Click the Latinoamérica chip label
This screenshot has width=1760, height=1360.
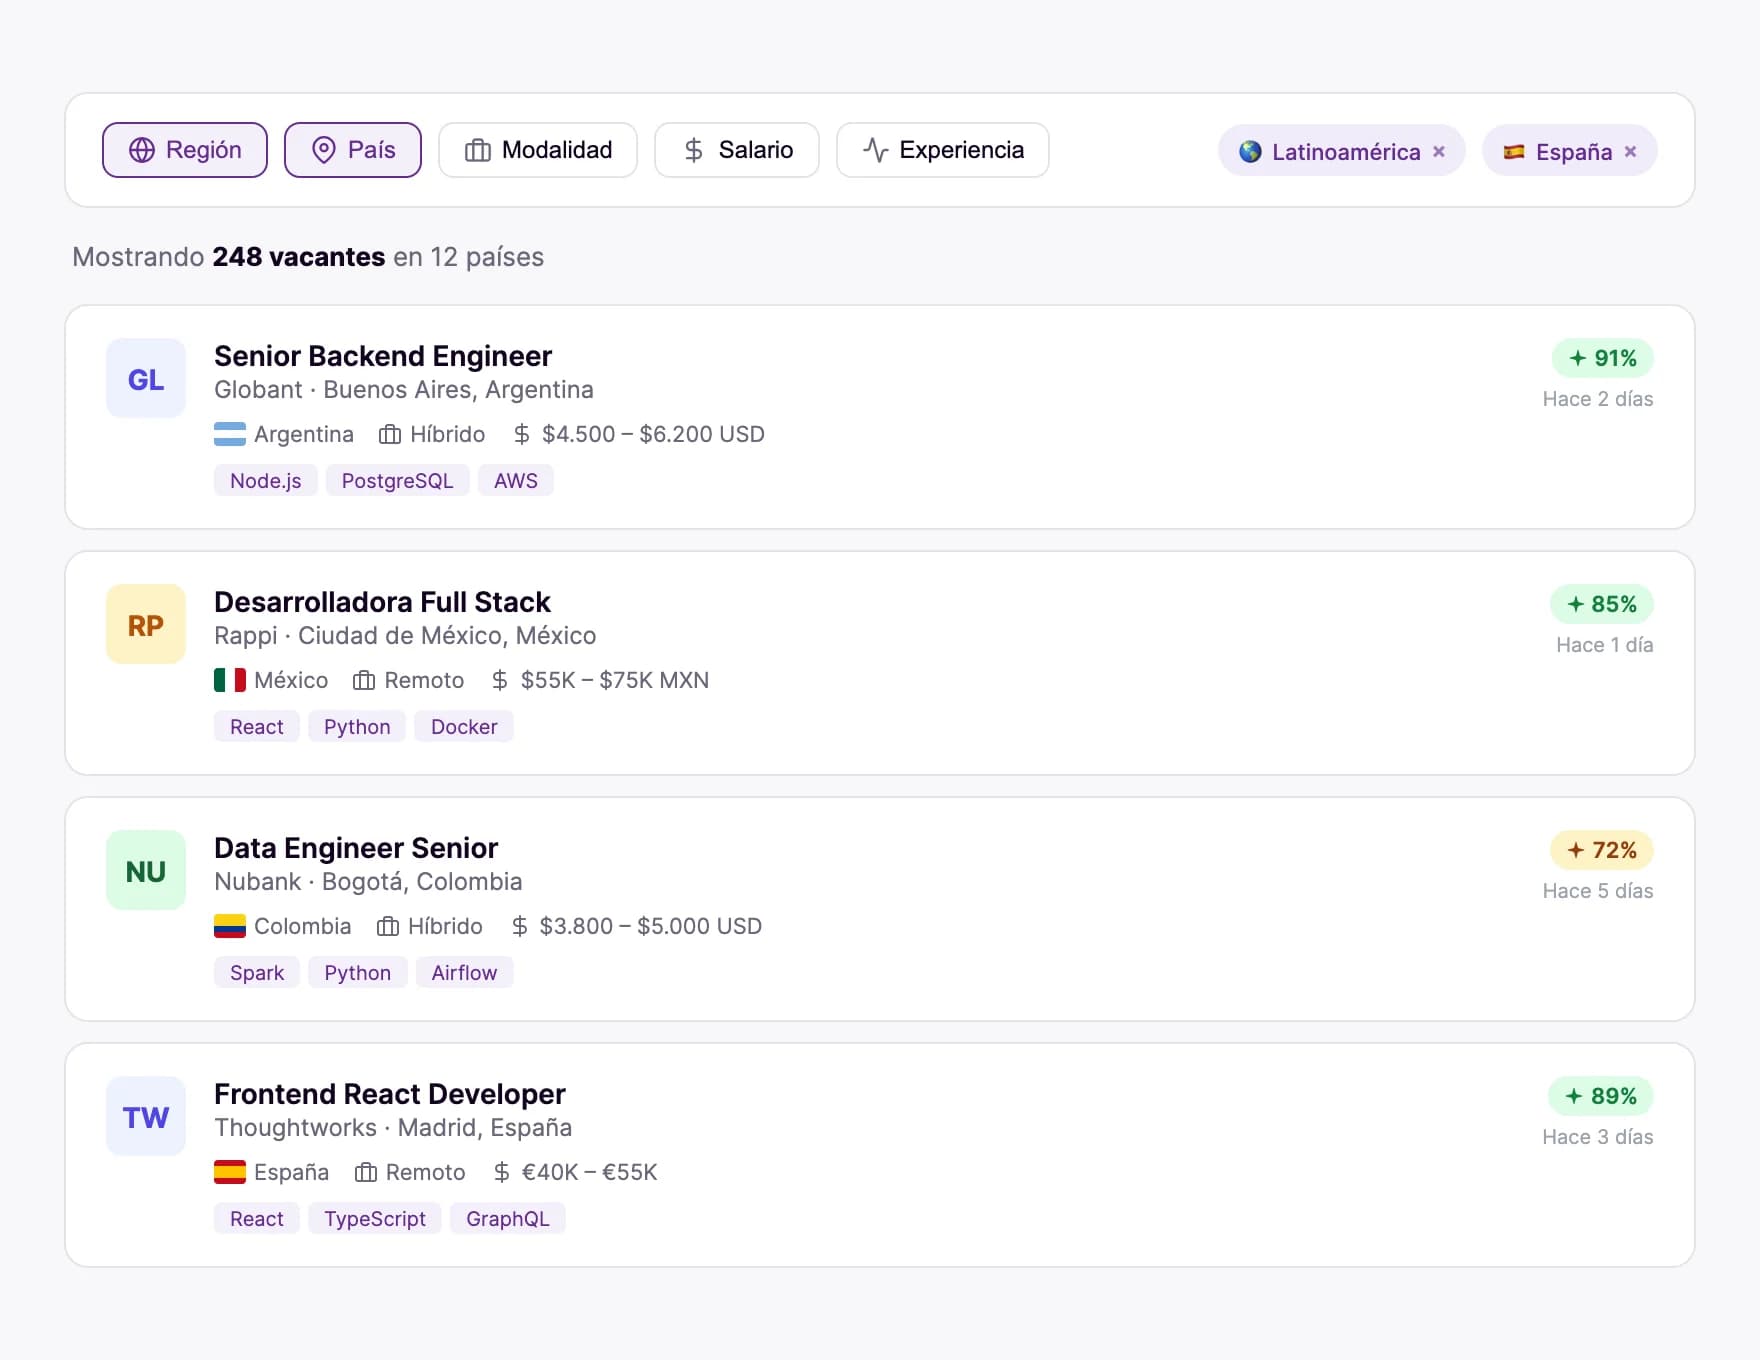click(1346, 152)
